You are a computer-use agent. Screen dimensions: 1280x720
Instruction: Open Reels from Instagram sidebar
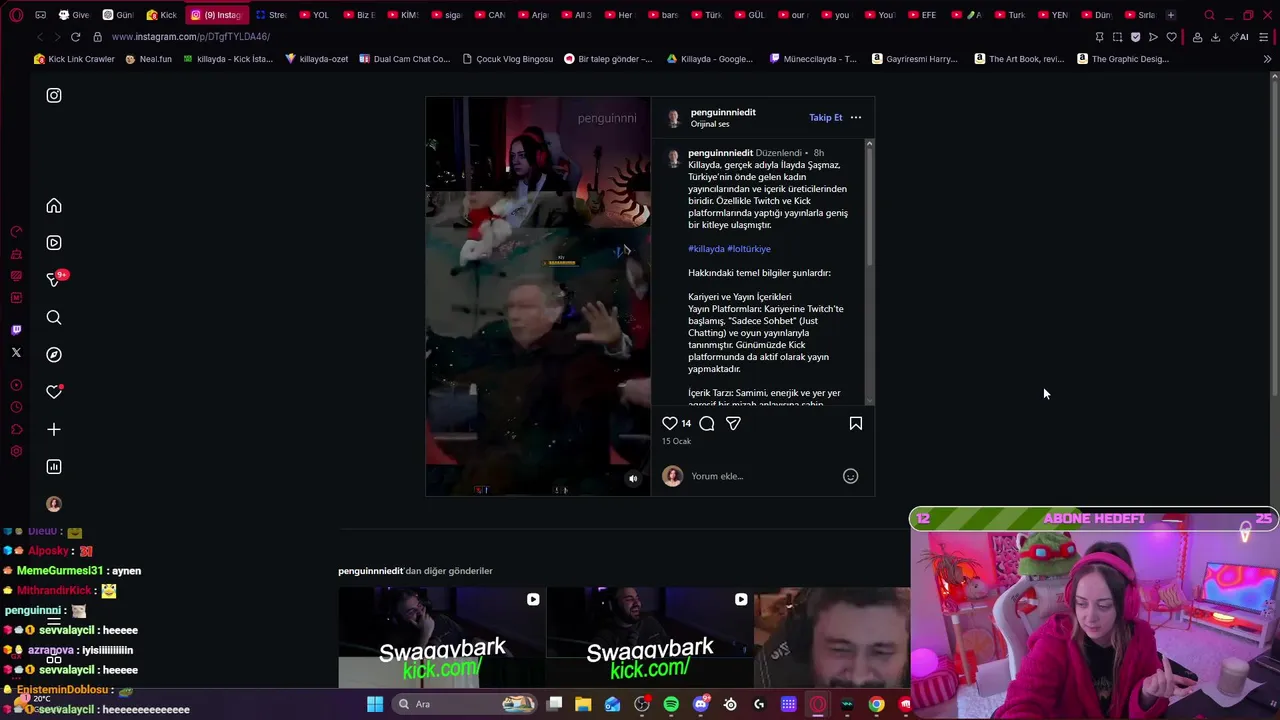(54, 243)
